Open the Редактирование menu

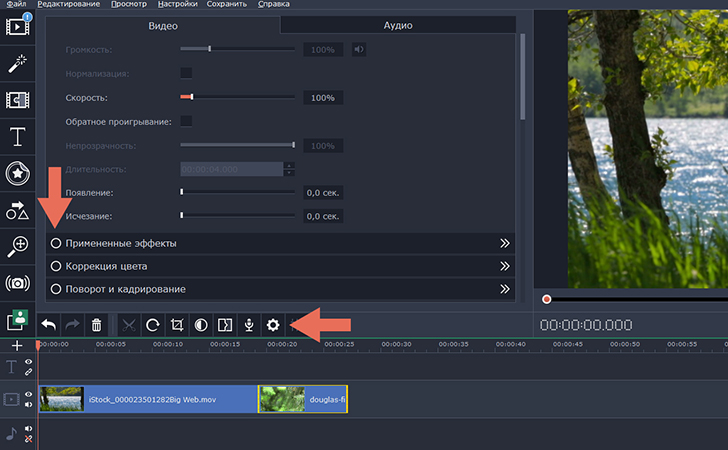[x=70, y=5]
